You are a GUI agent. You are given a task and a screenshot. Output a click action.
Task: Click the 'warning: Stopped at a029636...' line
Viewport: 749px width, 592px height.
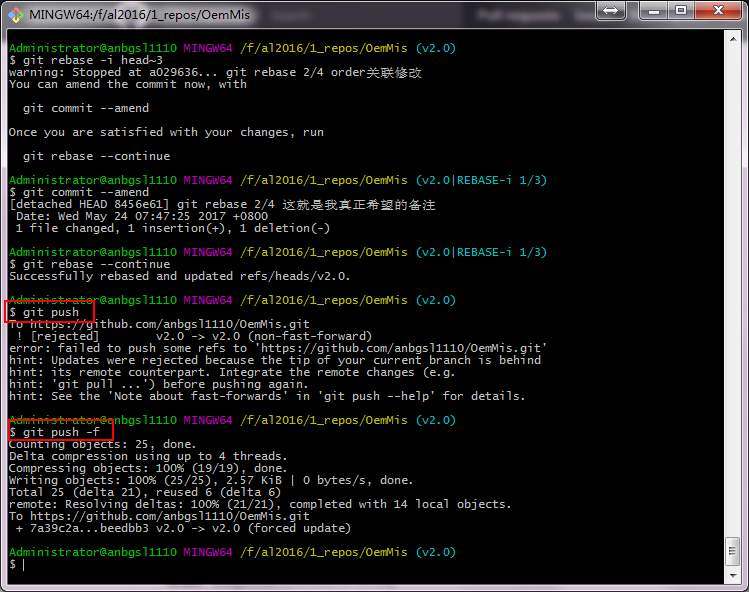(215, 72)
